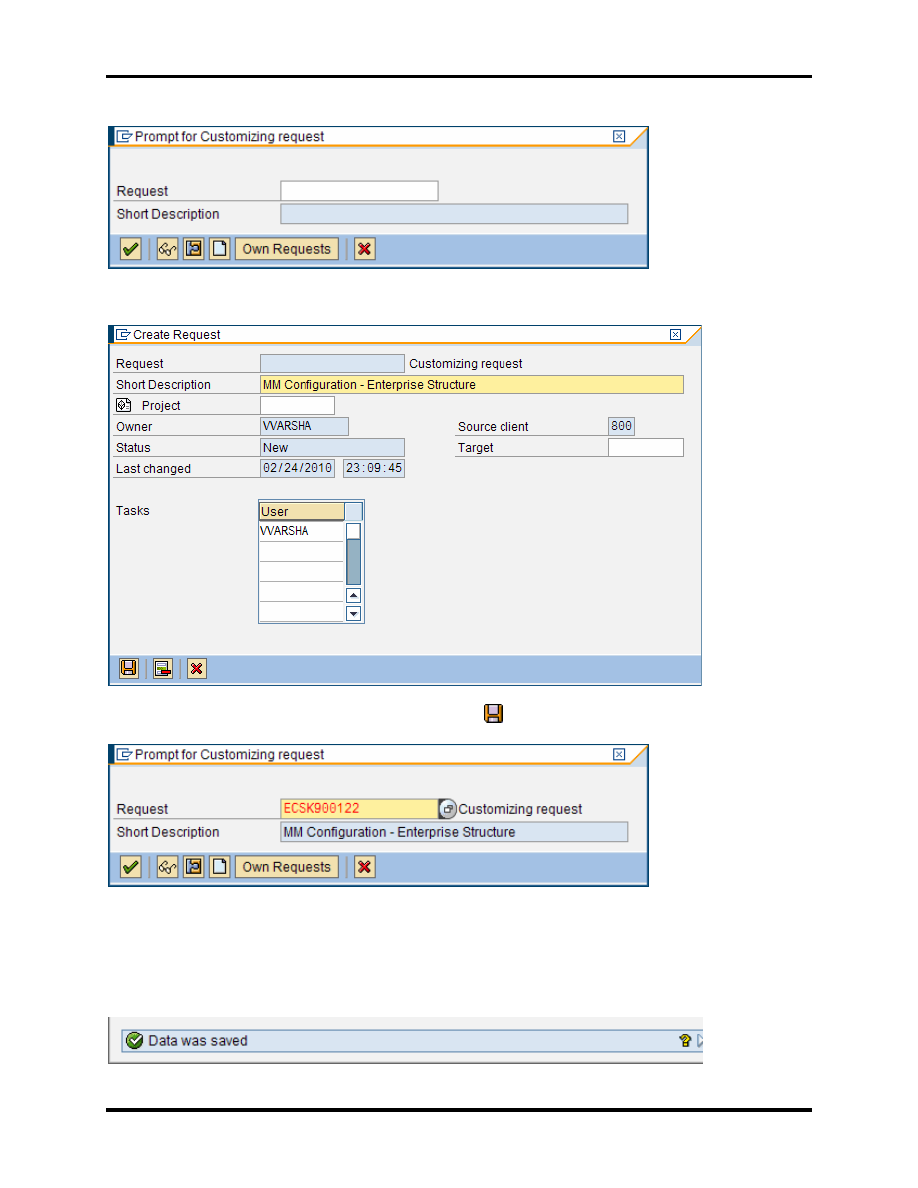Click the delete row icon in Create Request toolbar
The width and height of the screenshot is (918, 1188).
(163, 669)
